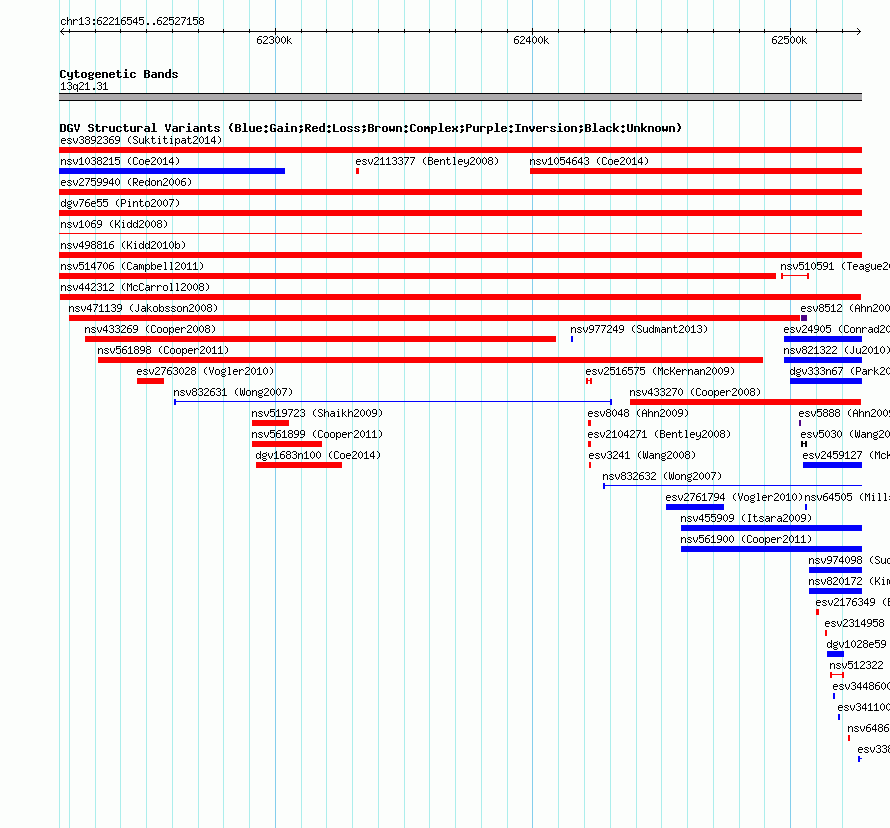Viewport: 890px width, 828px height.
Task: Click the red loss bar under nsv1054643
Action: pos(696,171)
